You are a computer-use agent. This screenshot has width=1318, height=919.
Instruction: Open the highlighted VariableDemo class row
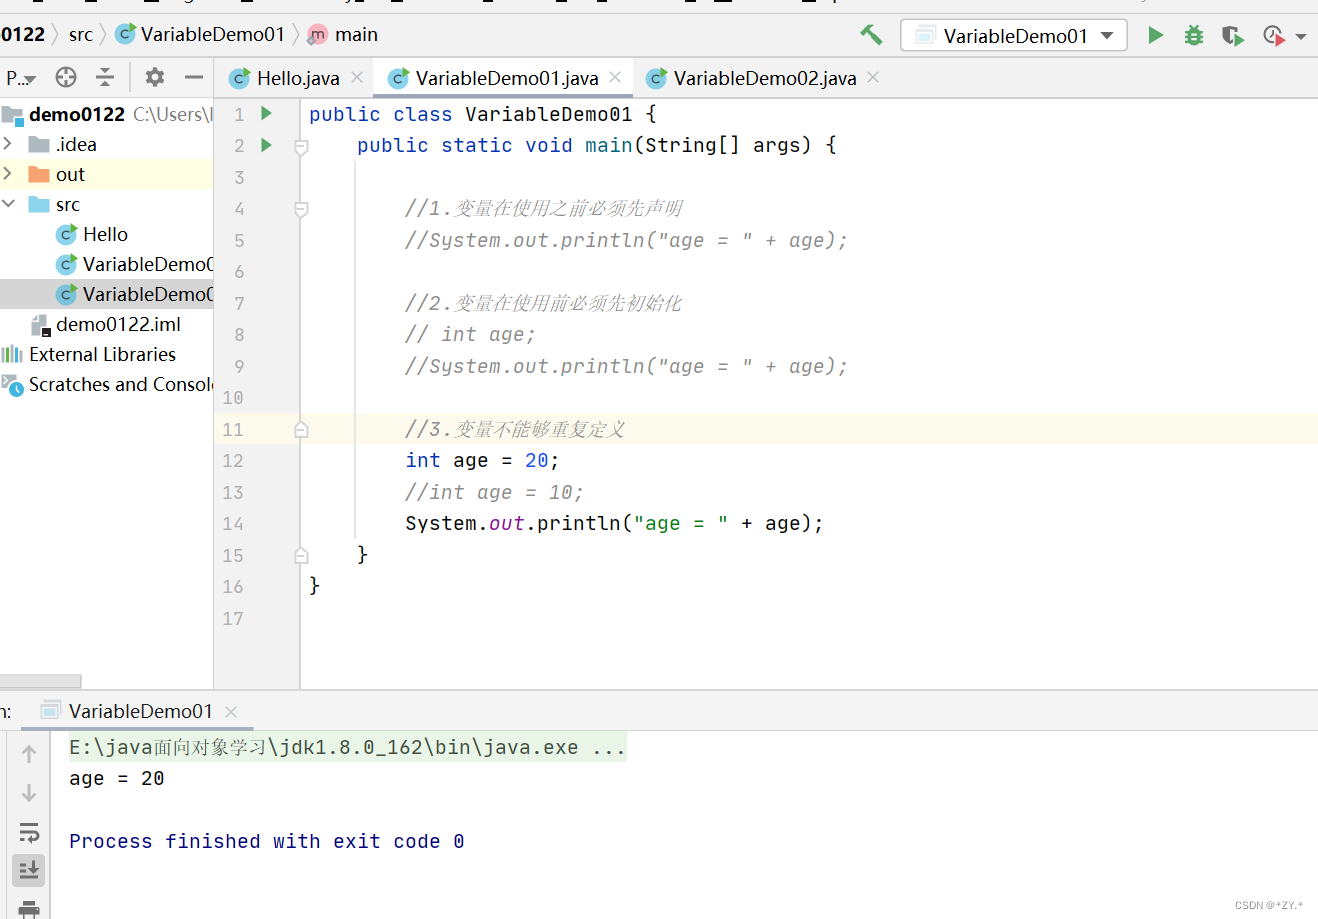[x=107, y=294]
